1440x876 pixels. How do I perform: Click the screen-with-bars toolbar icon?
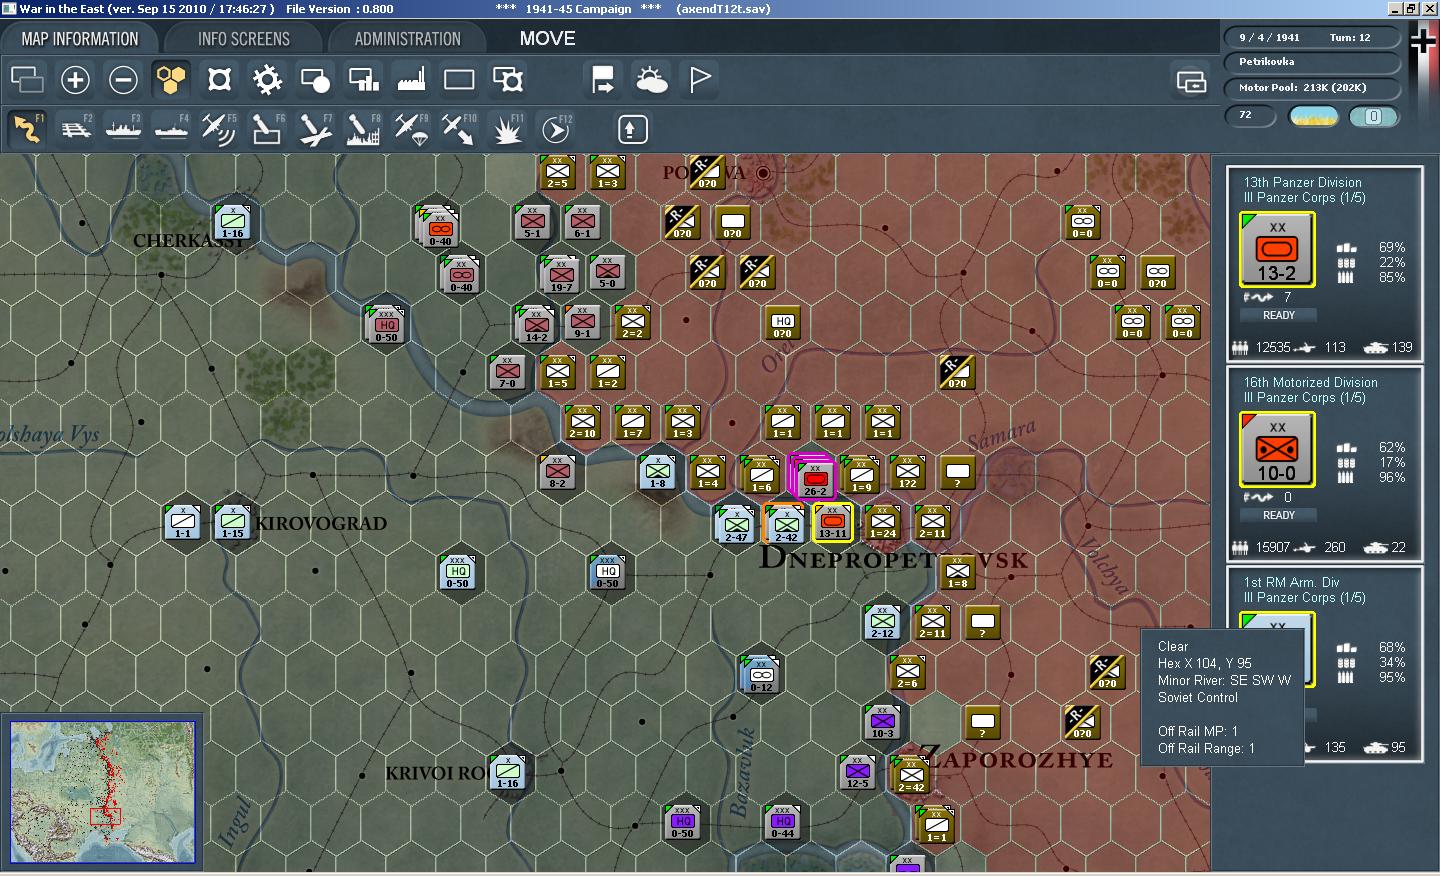click(363, 79)
